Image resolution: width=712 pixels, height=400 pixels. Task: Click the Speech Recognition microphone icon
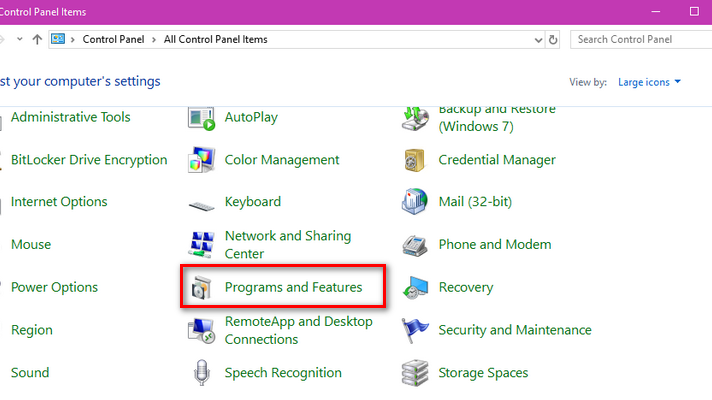(x=202, y=373)
